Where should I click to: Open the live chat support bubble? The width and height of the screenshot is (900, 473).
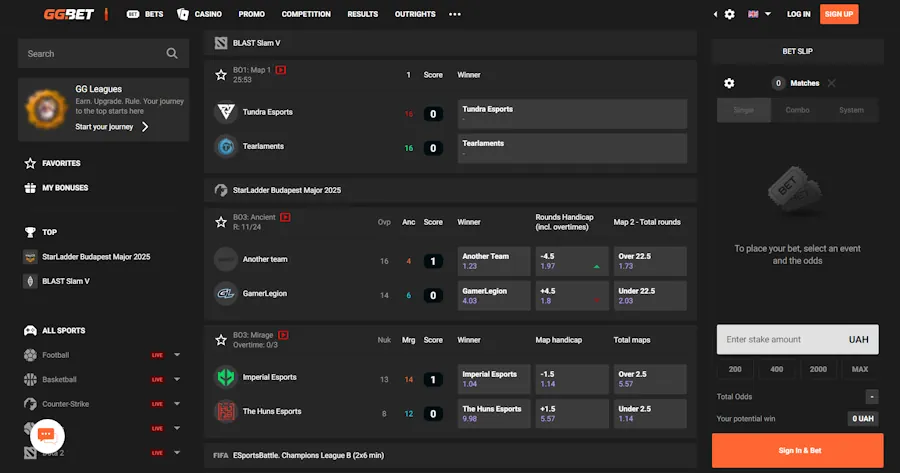[x=47, y=436]
